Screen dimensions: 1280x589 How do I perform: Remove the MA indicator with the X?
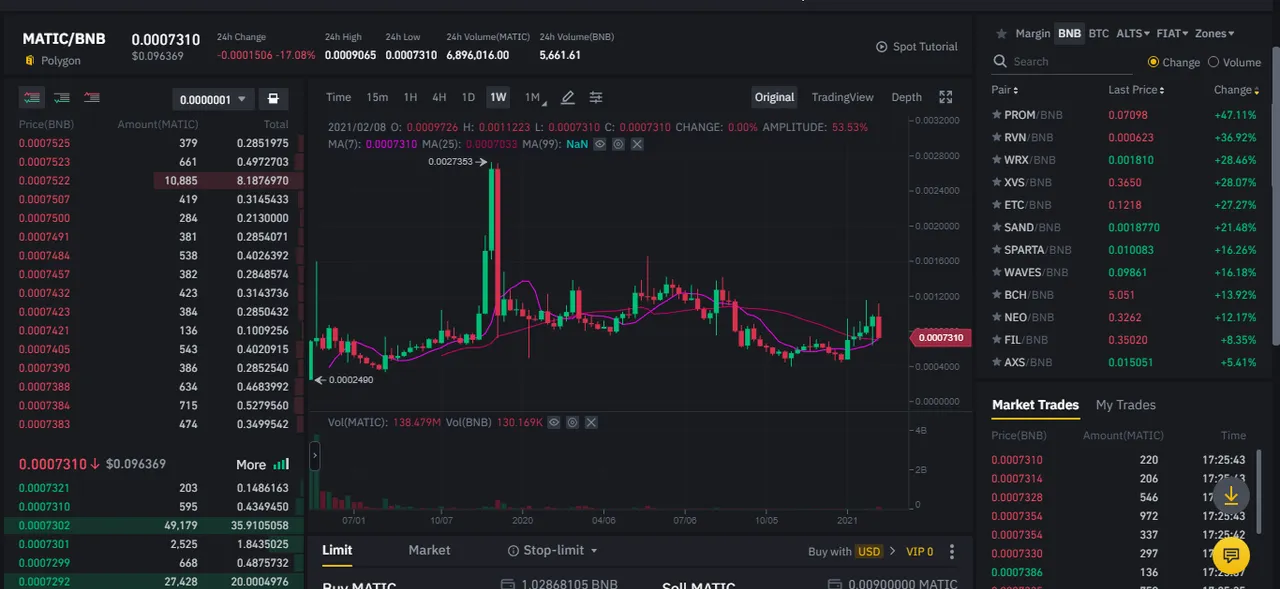637,144
